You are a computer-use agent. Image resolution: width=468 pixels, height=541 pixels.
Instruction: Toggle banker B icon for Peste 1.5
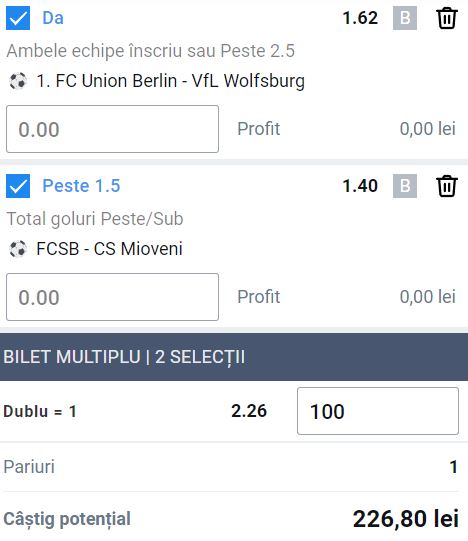click(405, 186)
